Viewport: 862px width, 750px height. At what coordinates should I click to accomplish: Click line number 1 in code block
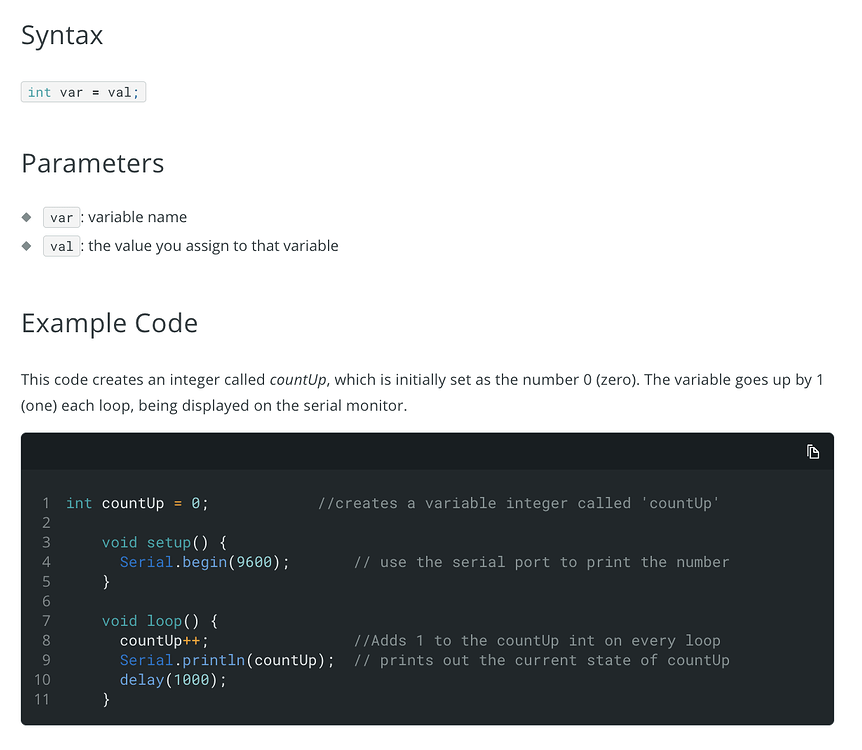coord(46,503)
